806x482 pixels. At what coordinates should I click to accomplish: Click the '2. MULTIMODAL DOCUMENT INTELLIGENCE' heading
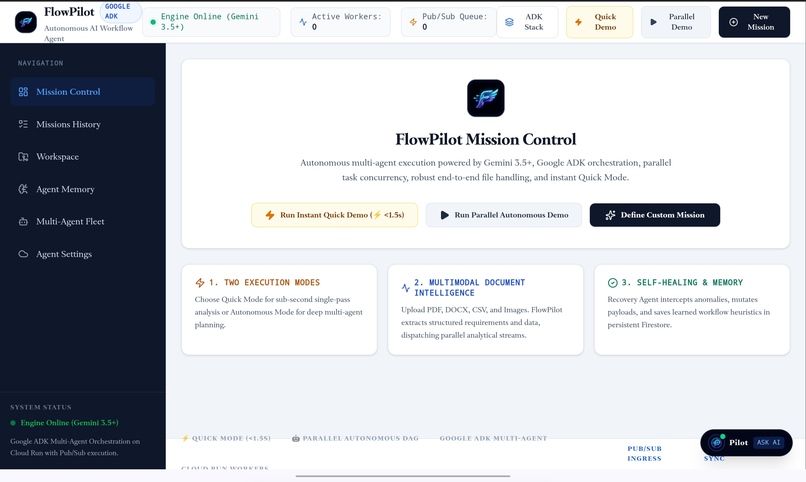470,287
